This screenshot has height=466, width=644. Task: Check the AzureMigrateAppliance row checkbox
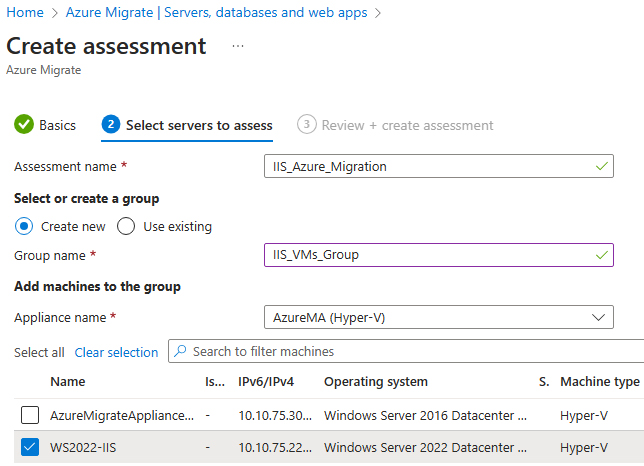tap(30, 415)
